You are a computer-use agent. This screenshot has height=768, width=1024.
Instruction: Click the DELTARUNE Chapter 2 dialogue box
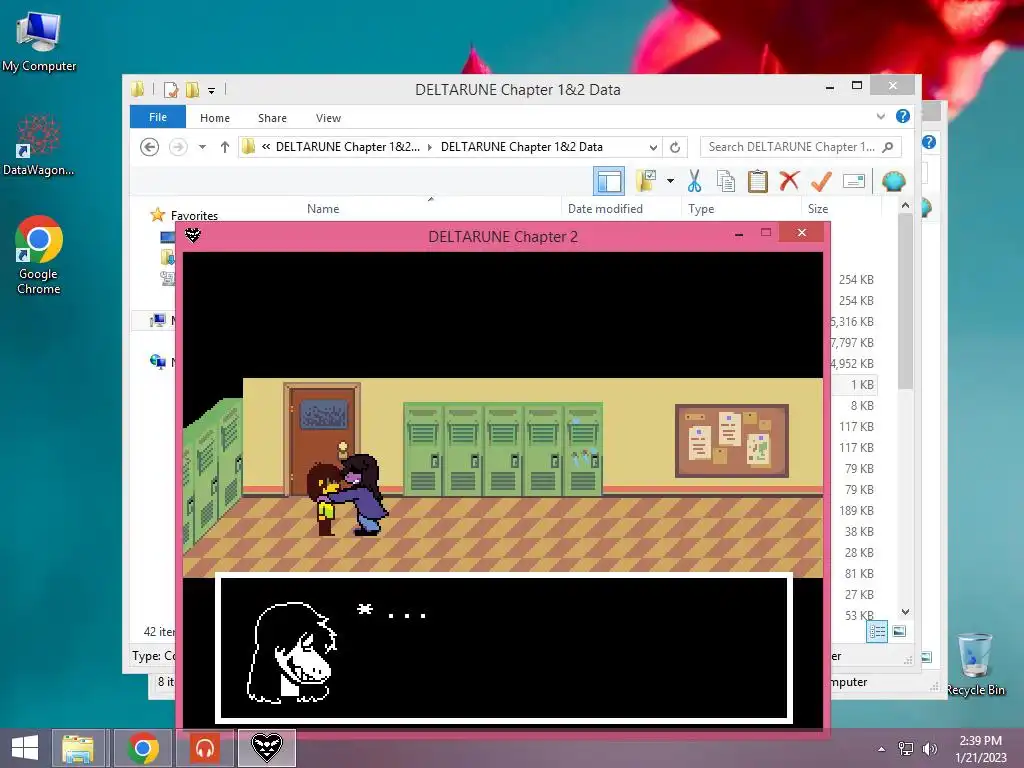coord(504,648)
